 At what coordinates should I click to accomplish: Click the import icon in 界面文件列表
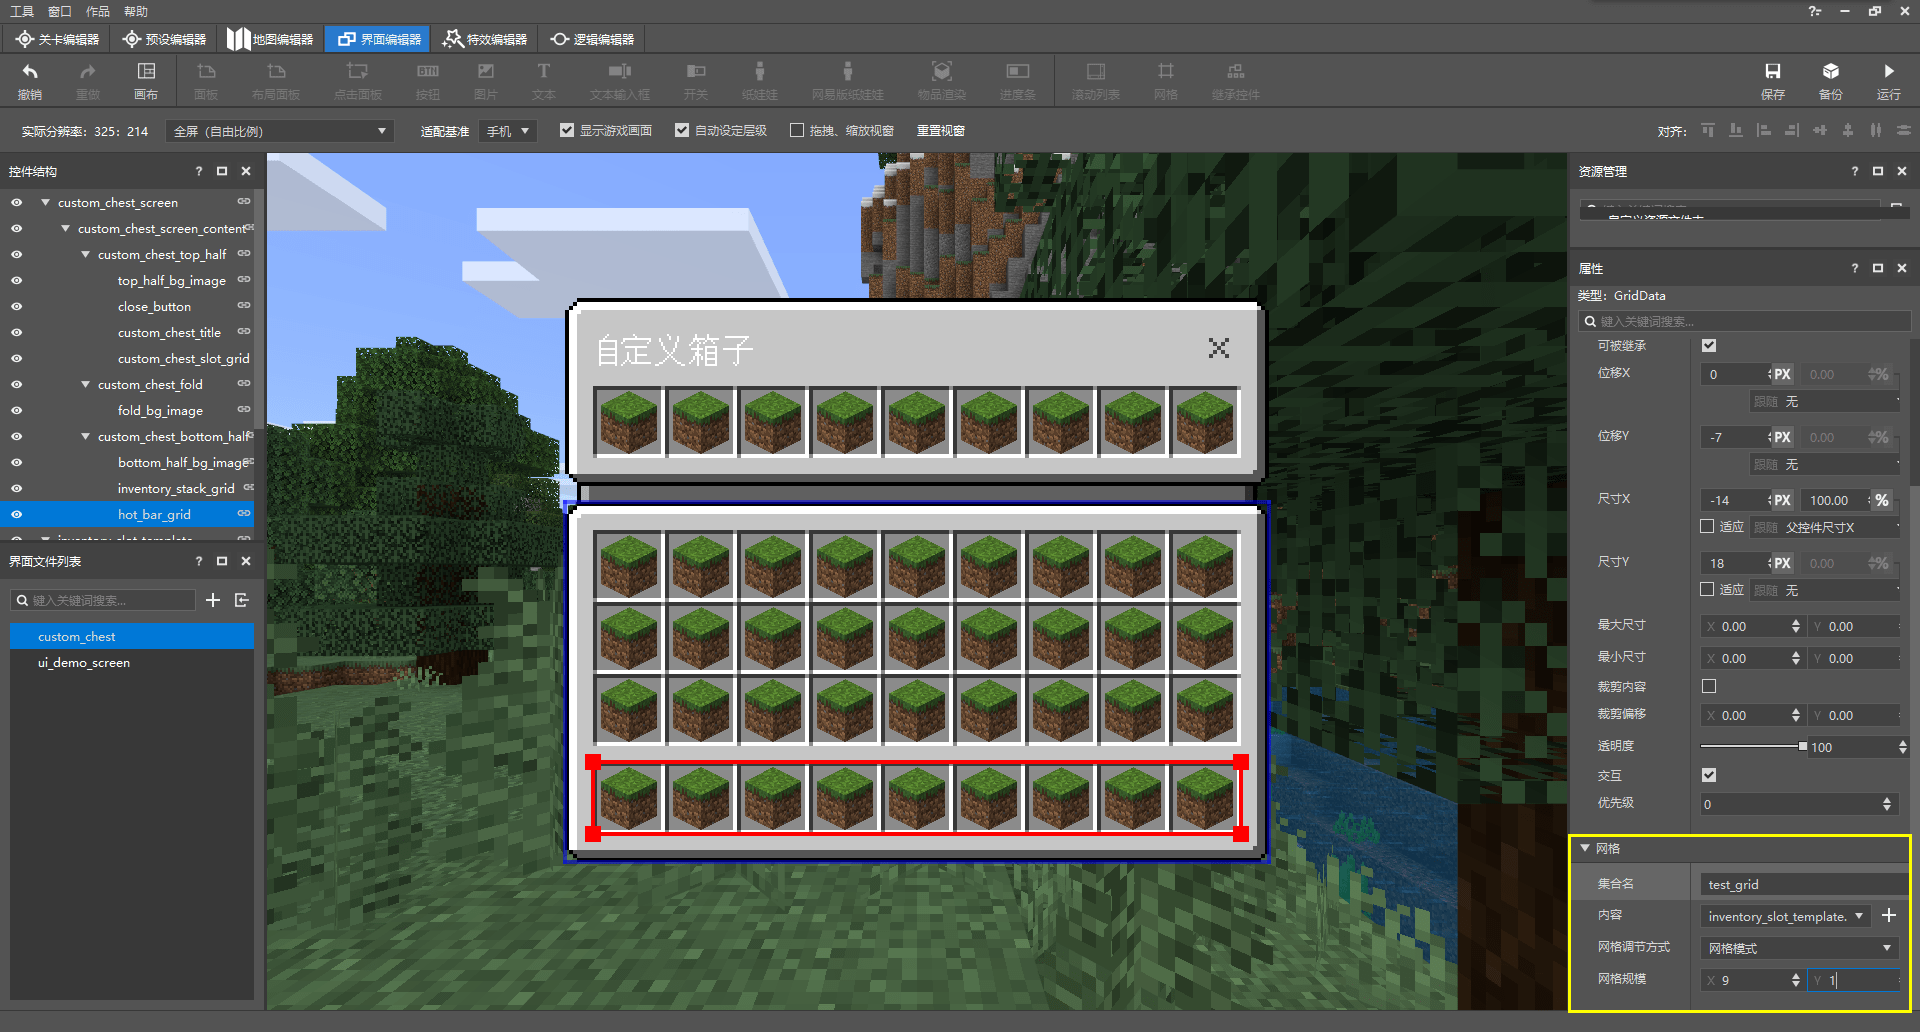pyautogui.click(x=241, y=600)
